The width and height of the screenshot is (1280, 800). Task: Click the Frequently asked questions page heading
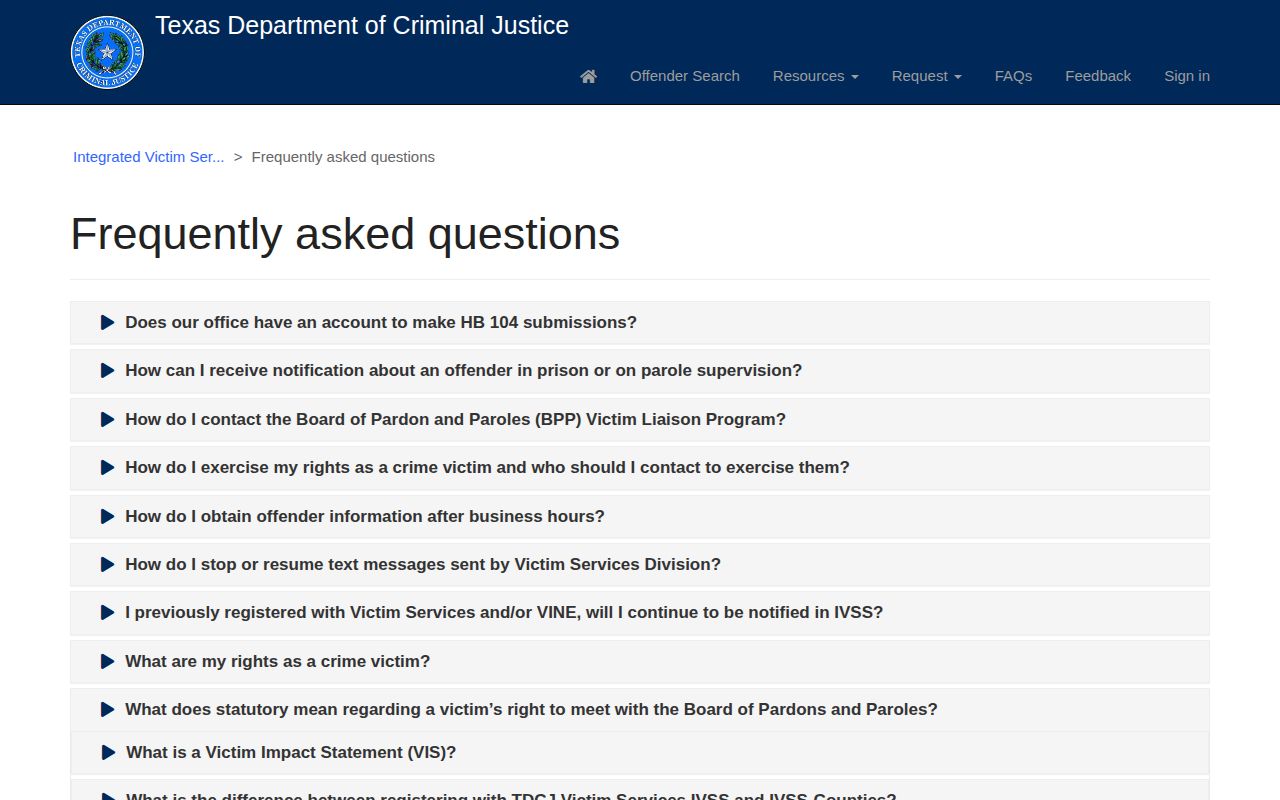point(345,234)
